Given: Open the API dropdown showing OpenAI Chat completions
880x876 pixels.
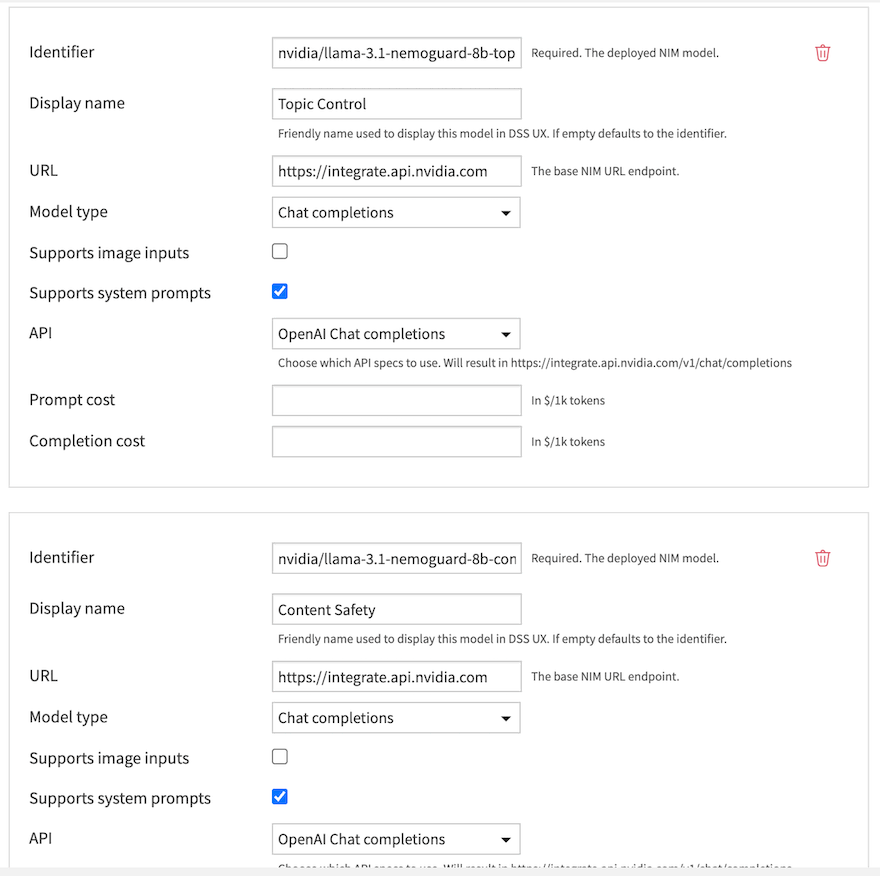Looking at the screenshot, I should pos(396,333).
